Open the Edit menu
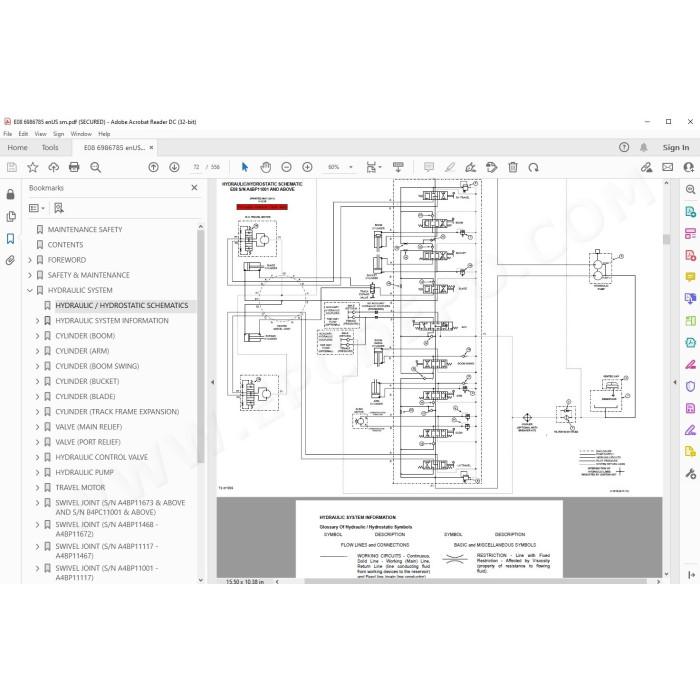This screenshot has height=700, width=700. 23,134
